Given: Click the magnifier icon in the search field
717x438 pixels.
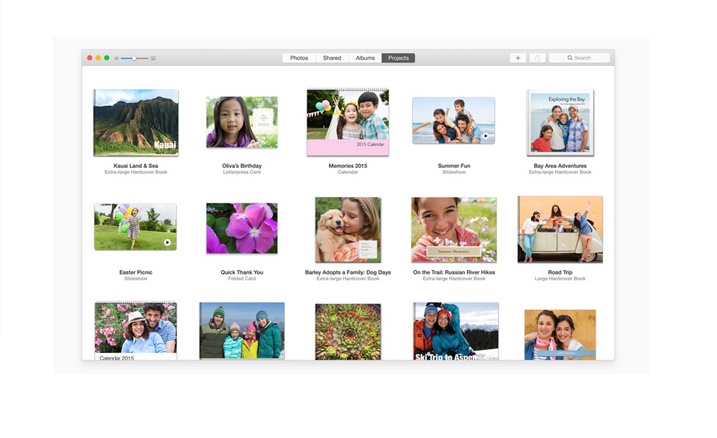Looking at the screenshot, I should [570, 58].
